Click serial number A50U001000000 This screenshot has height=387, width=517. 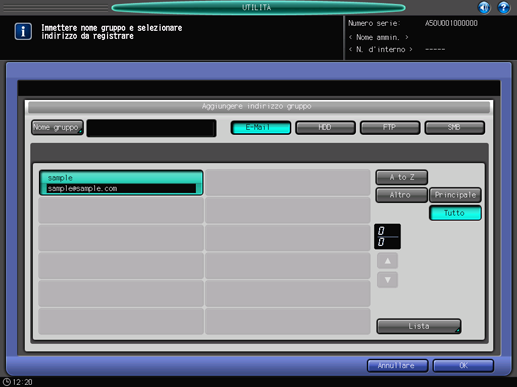451,23
